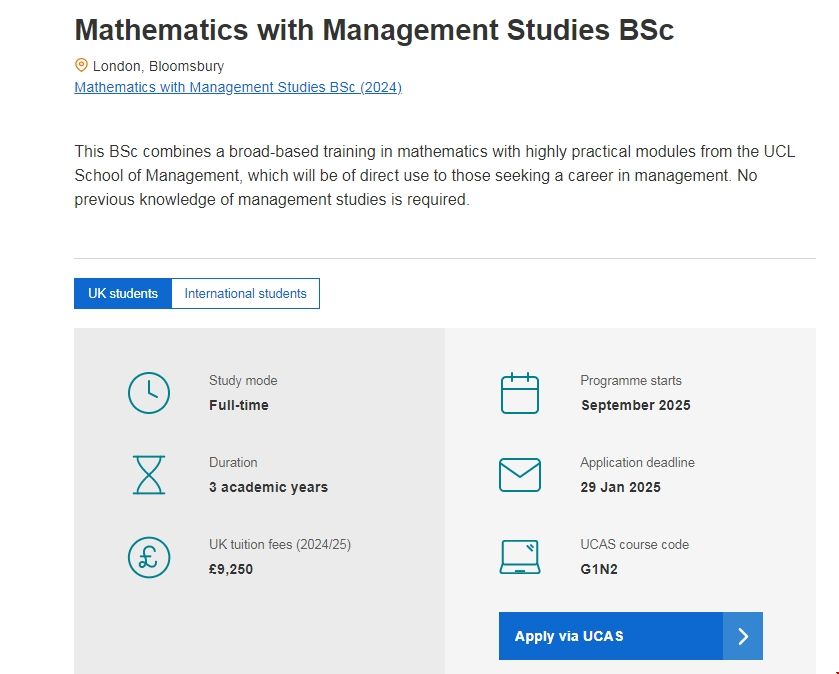Click the clock icon beside Study mode

coord(149,393)
